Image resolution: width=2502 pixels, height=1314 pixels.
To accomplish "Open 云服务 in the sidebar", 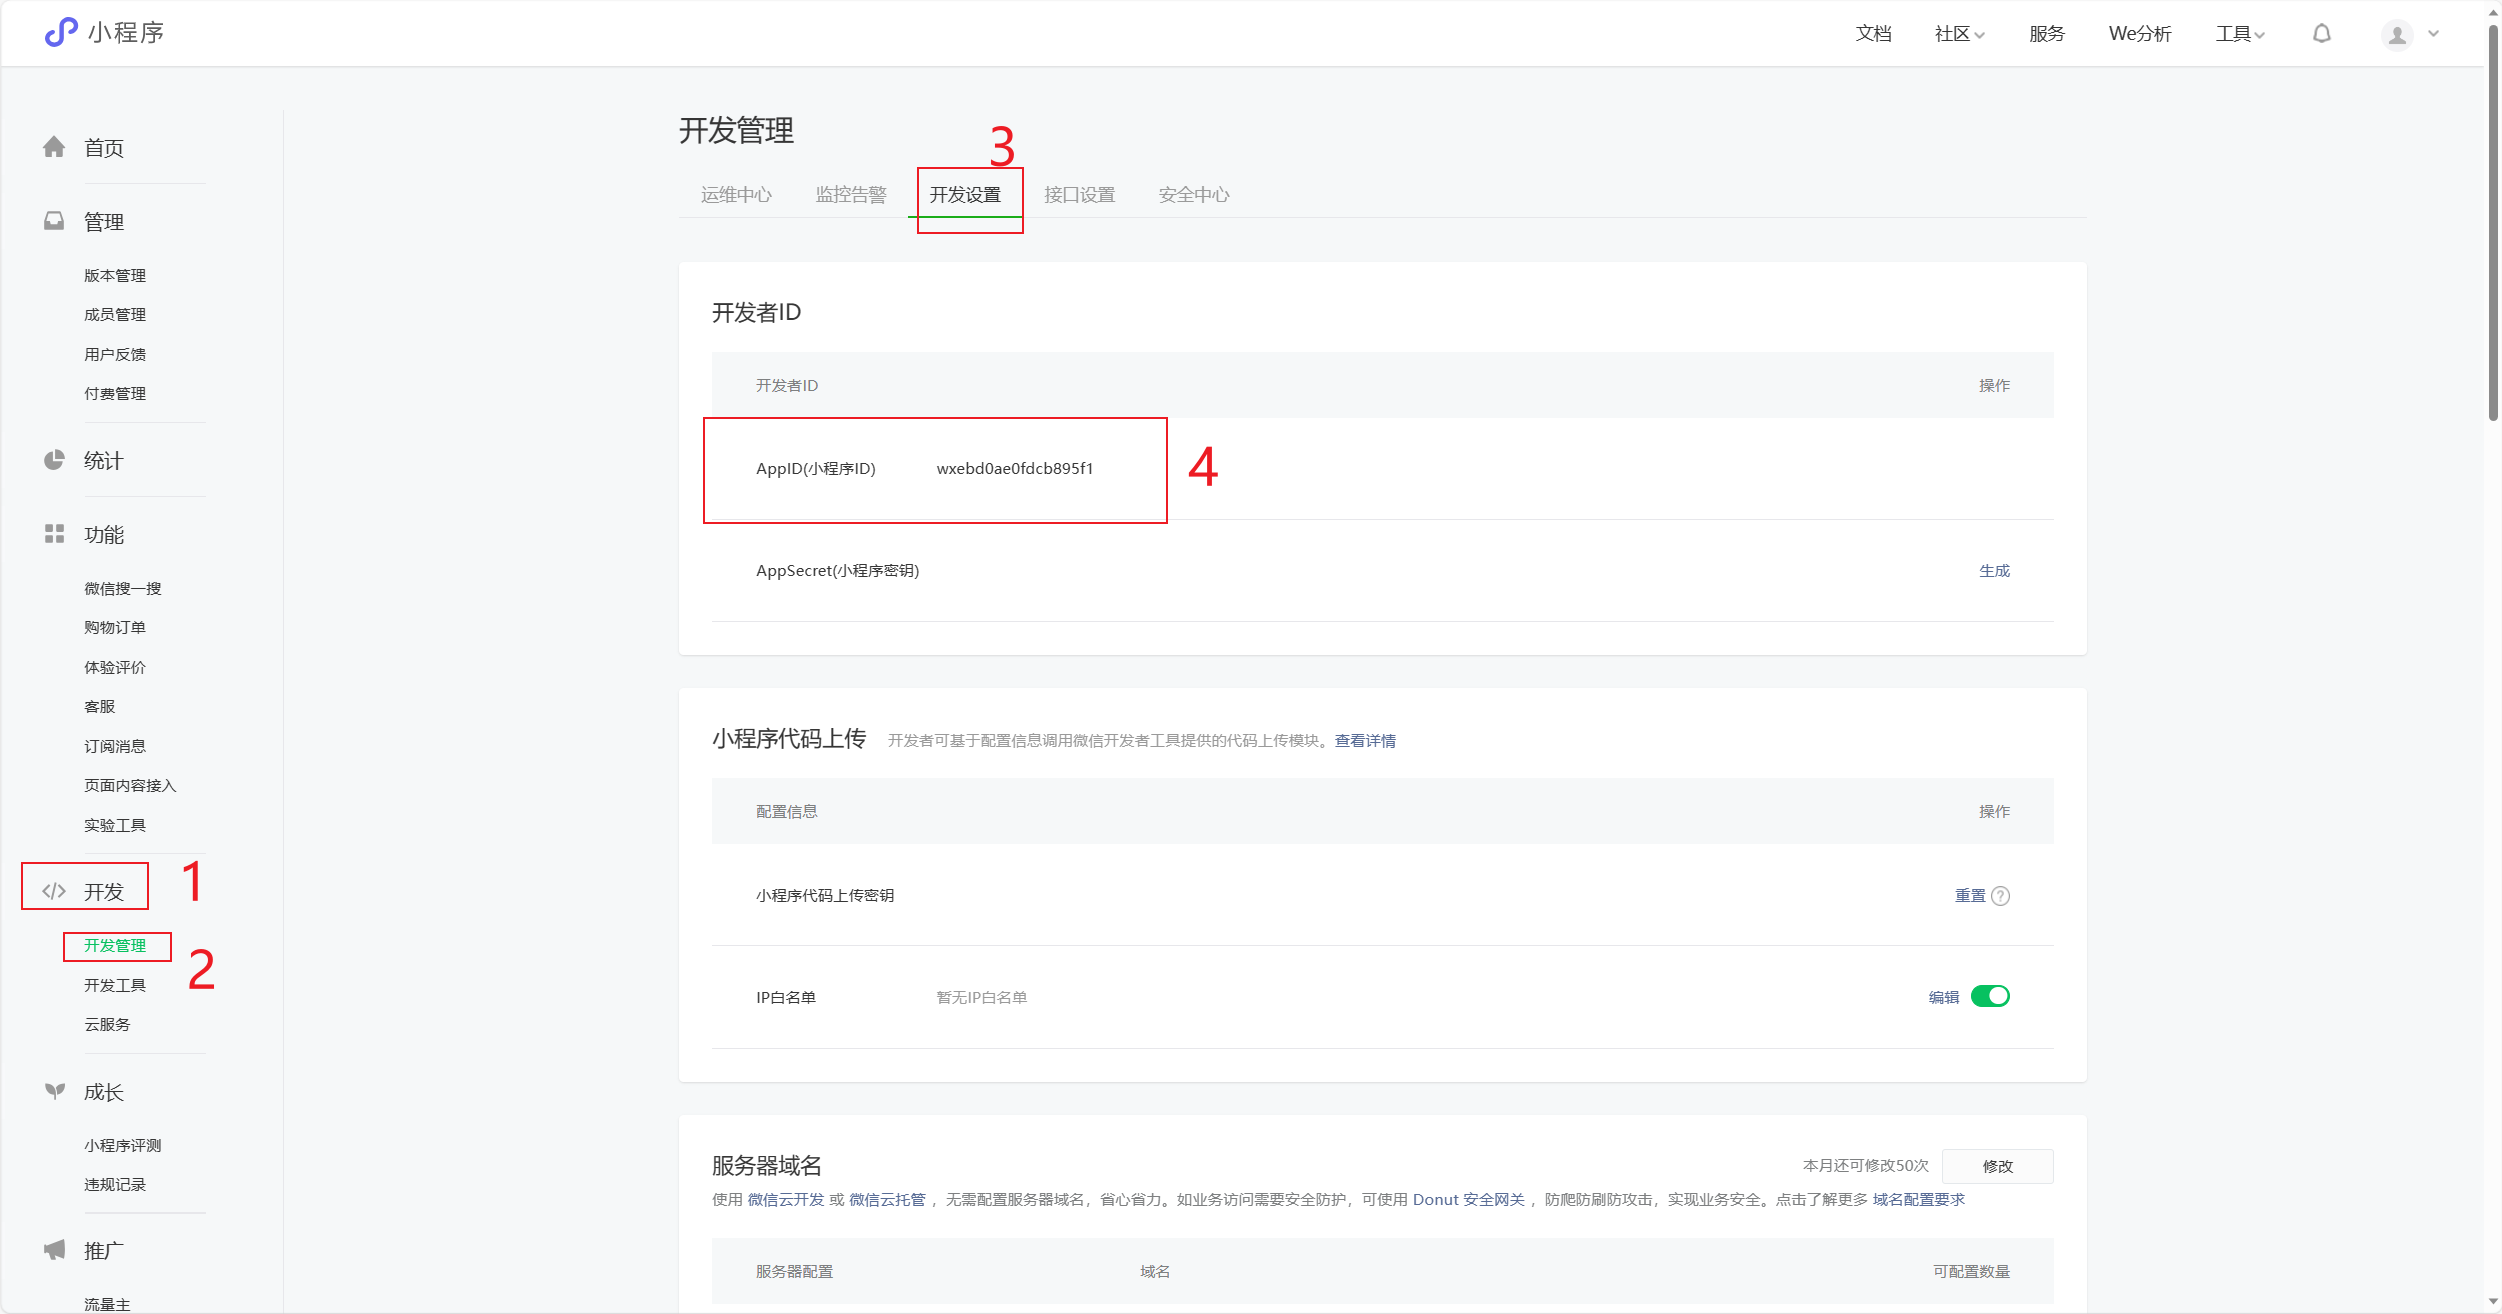I will 107,1025.
